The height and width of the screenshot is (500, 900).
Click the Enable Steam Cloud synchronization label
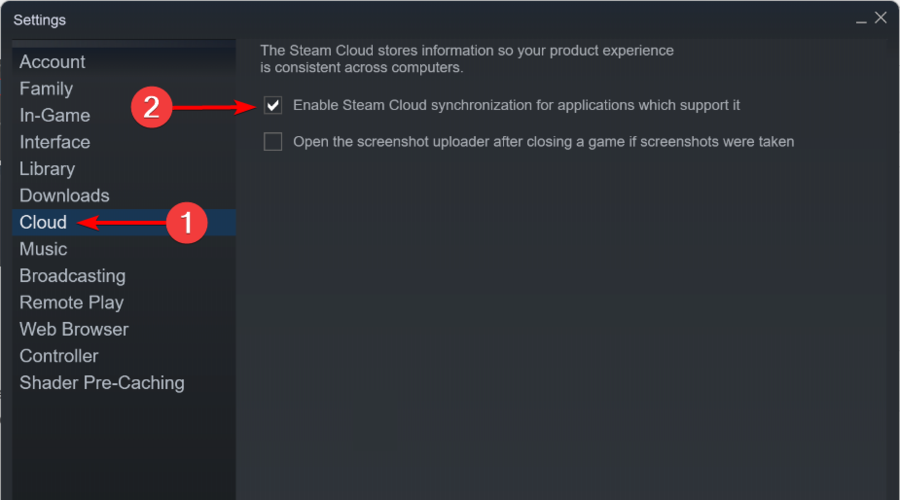click(x=517, y=106)
